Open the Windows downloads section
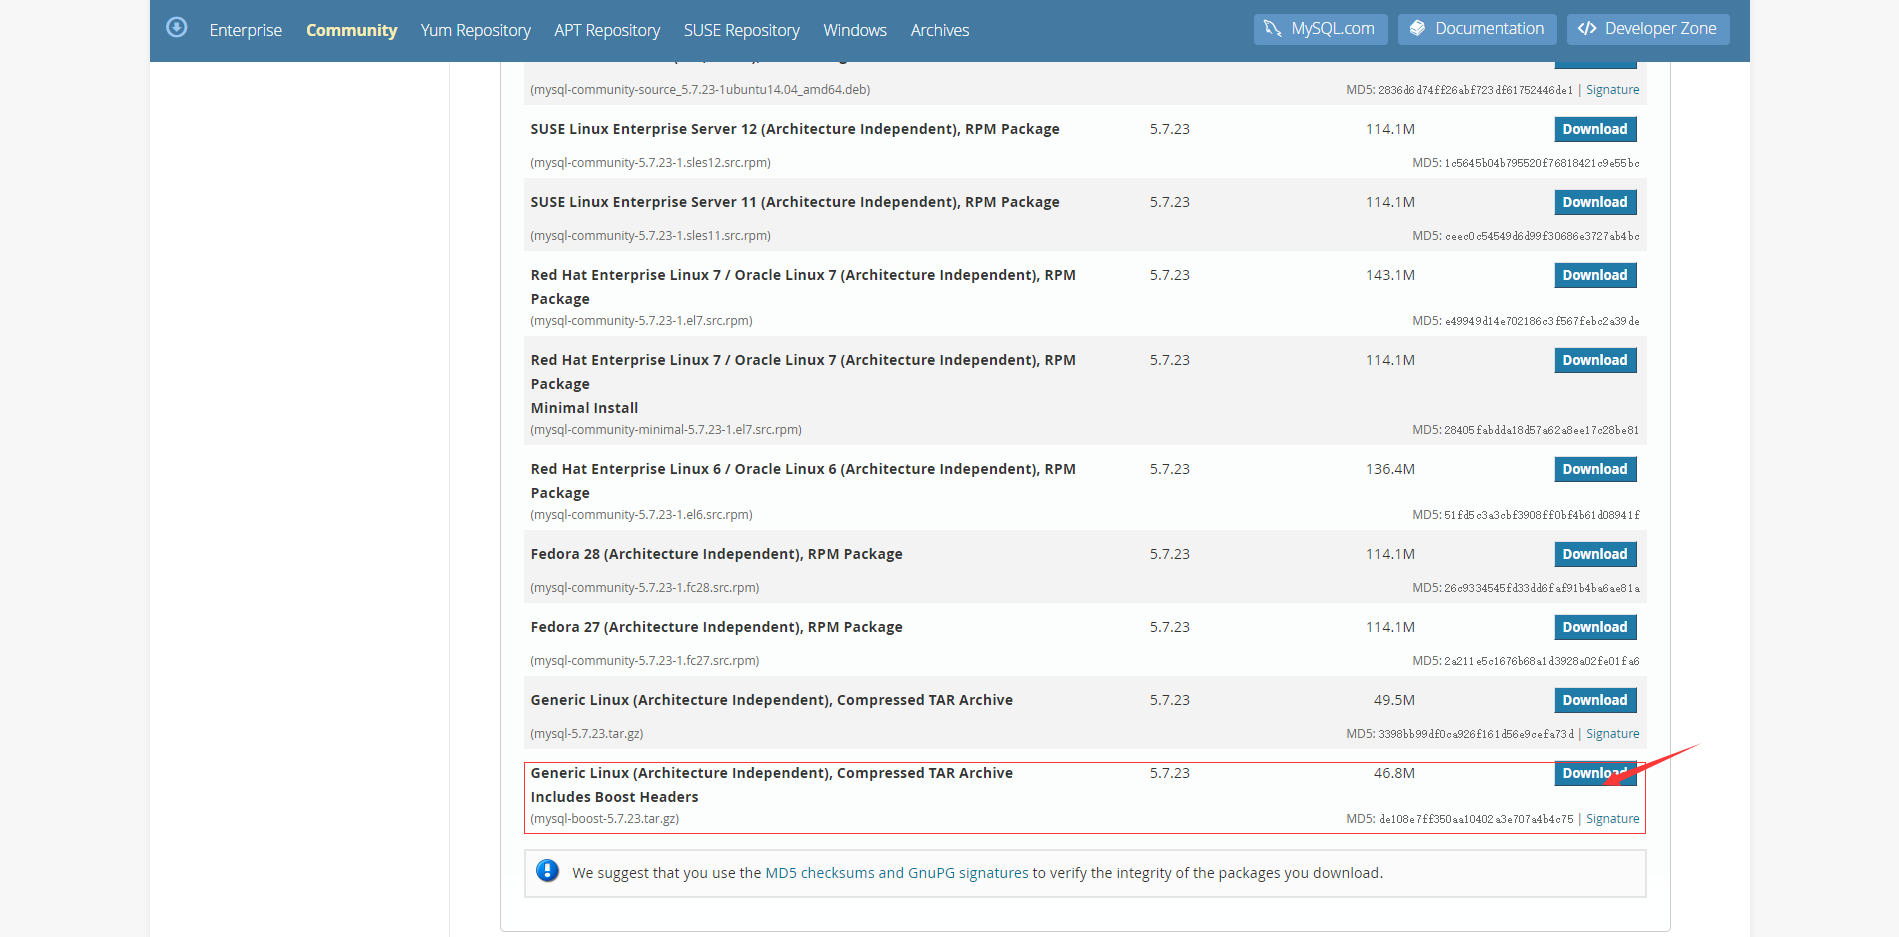 pyautogui.click(x=854, y=30)
